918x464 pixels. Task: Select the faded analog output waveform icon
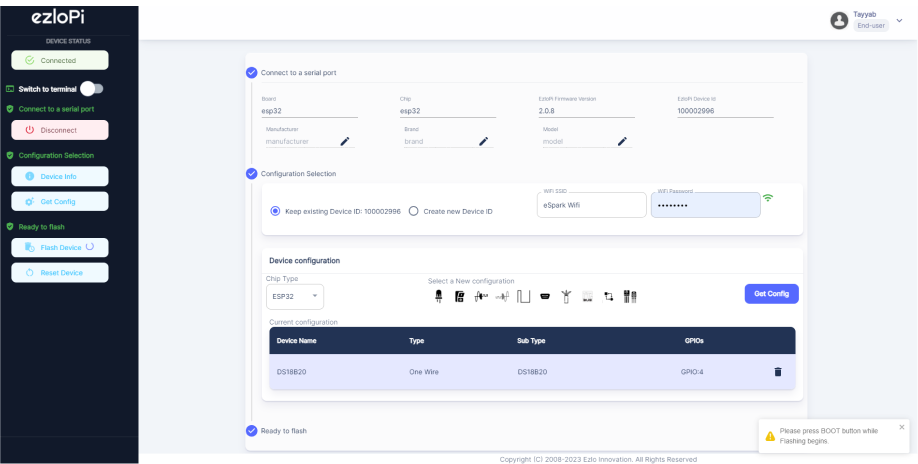(x=502, y=297)
